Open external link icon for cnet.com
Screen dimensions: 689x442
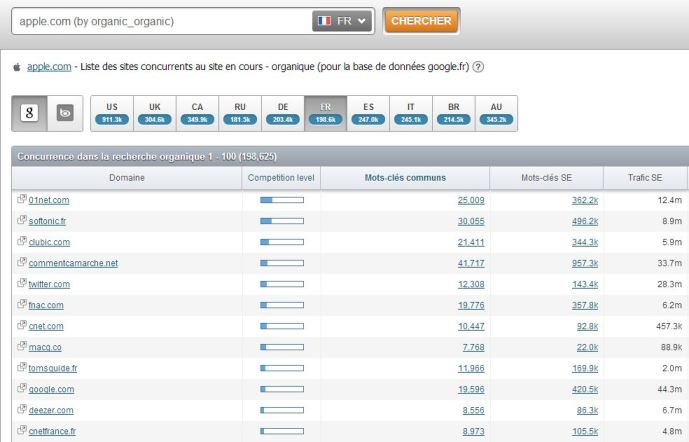[22, 325]
